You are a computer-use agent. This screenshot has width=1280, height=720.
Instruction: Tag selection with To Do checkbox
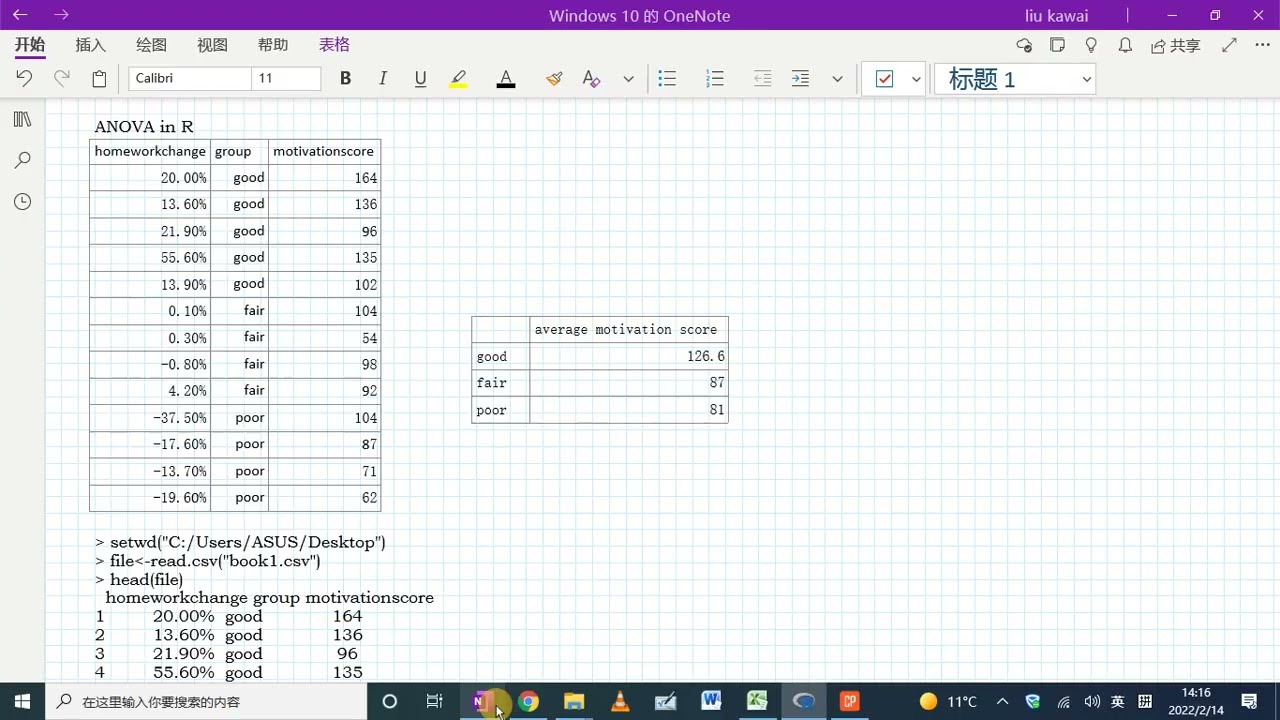coord(884,78)
